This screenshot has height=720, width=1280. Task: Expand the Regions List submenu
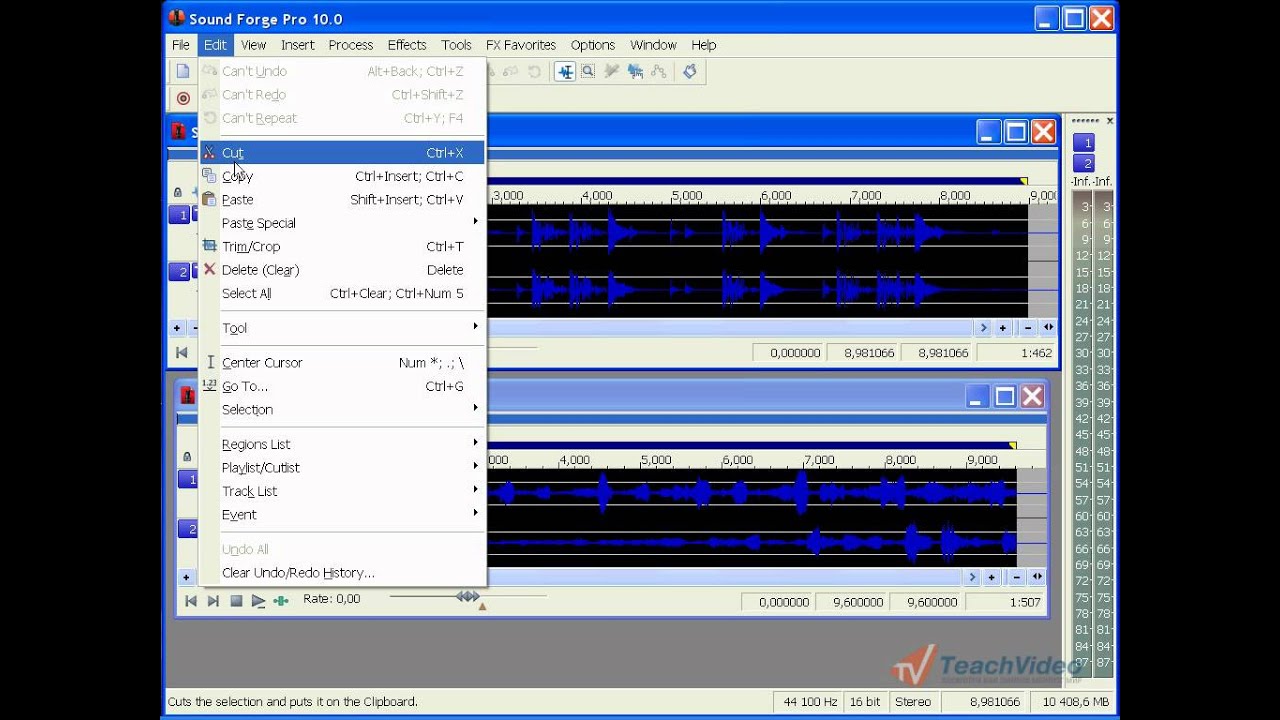coord(341,444)
